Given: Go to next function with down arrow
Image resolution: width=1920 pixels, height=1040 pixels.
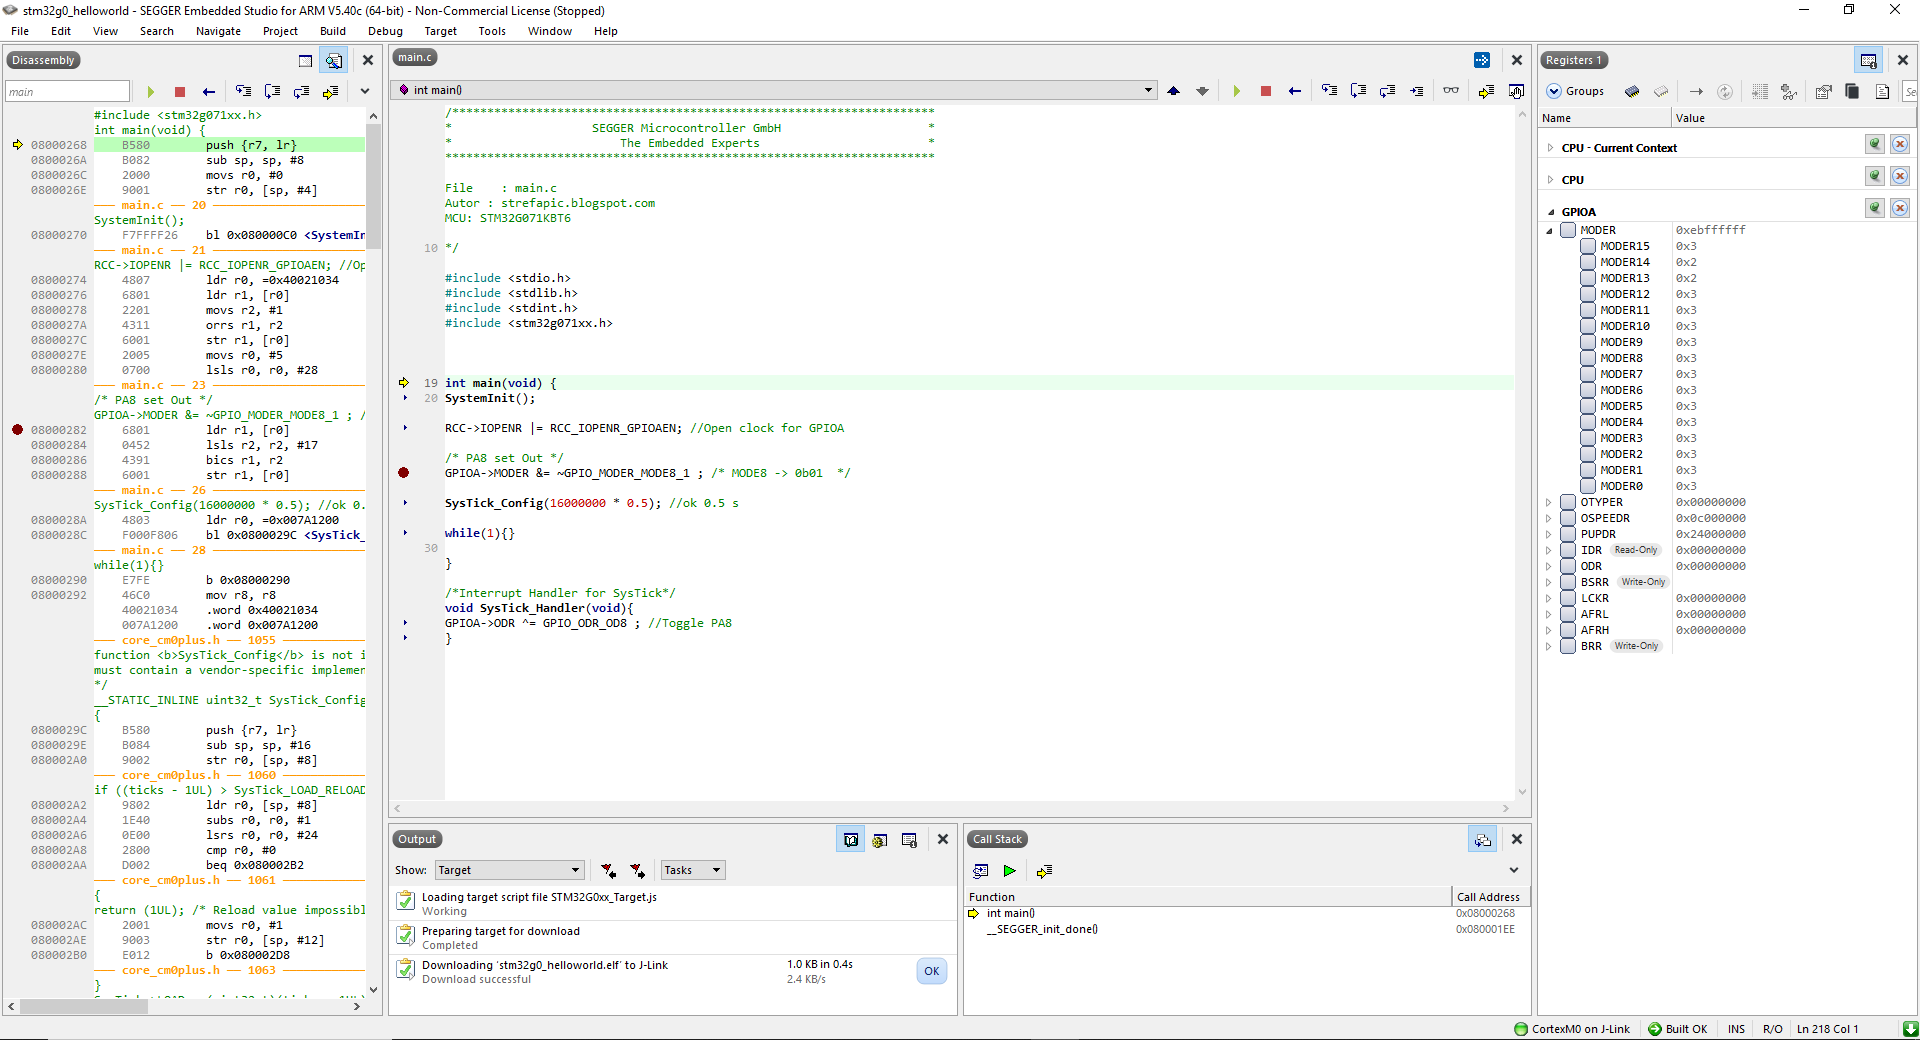Looking at the screenshot, I should pyautogui.click(x=1203, y=91).
